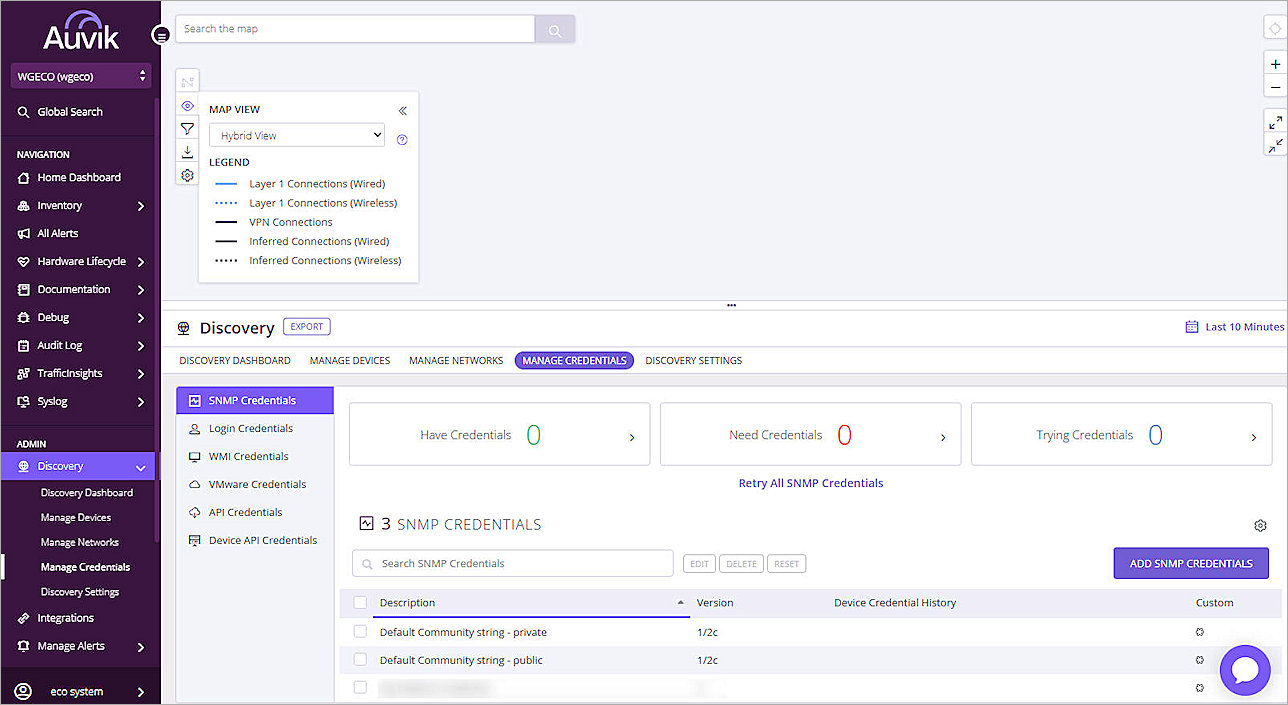Image resolution: width=1288 pixels, height=705 pixels.
Task: Check the Default Community string - private row
Action: (360, 631)
